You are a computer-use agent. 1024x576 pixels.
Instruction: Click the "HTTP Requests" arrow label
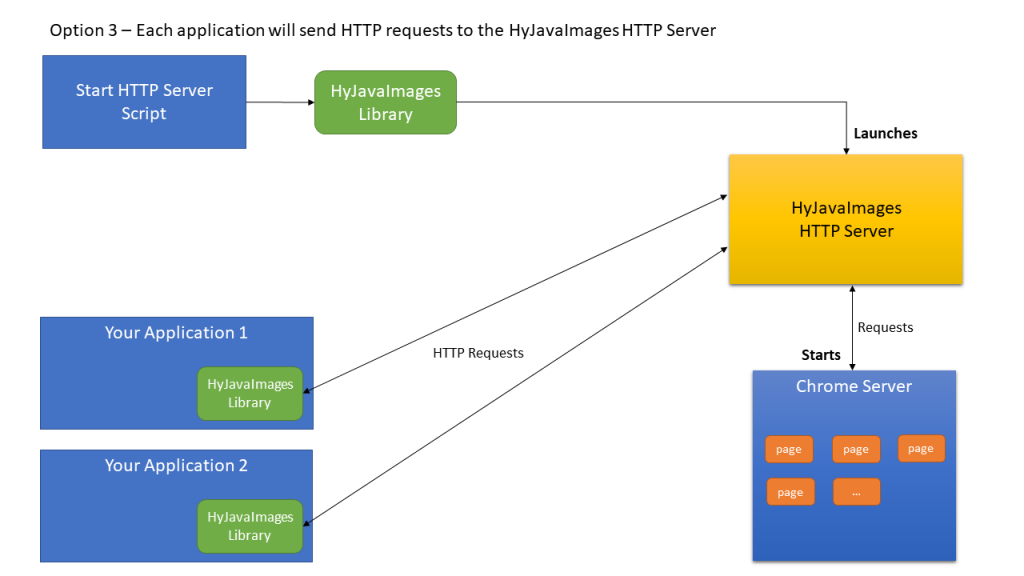click(478, 353)
